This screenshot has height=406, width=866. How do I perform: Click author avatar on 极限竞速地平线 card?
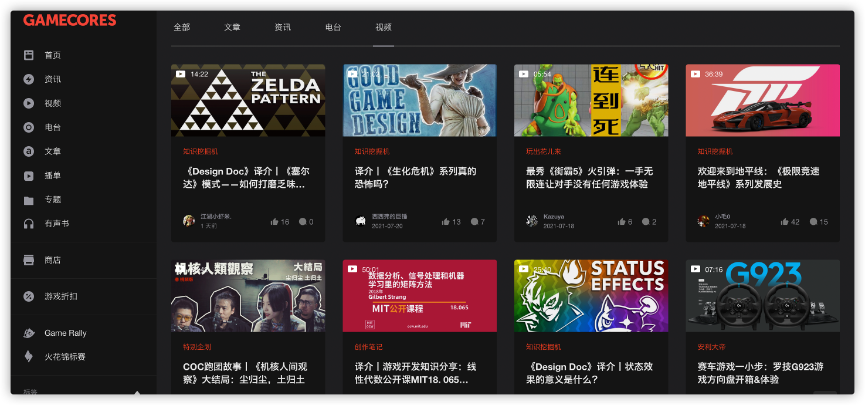tap(704, 221)
